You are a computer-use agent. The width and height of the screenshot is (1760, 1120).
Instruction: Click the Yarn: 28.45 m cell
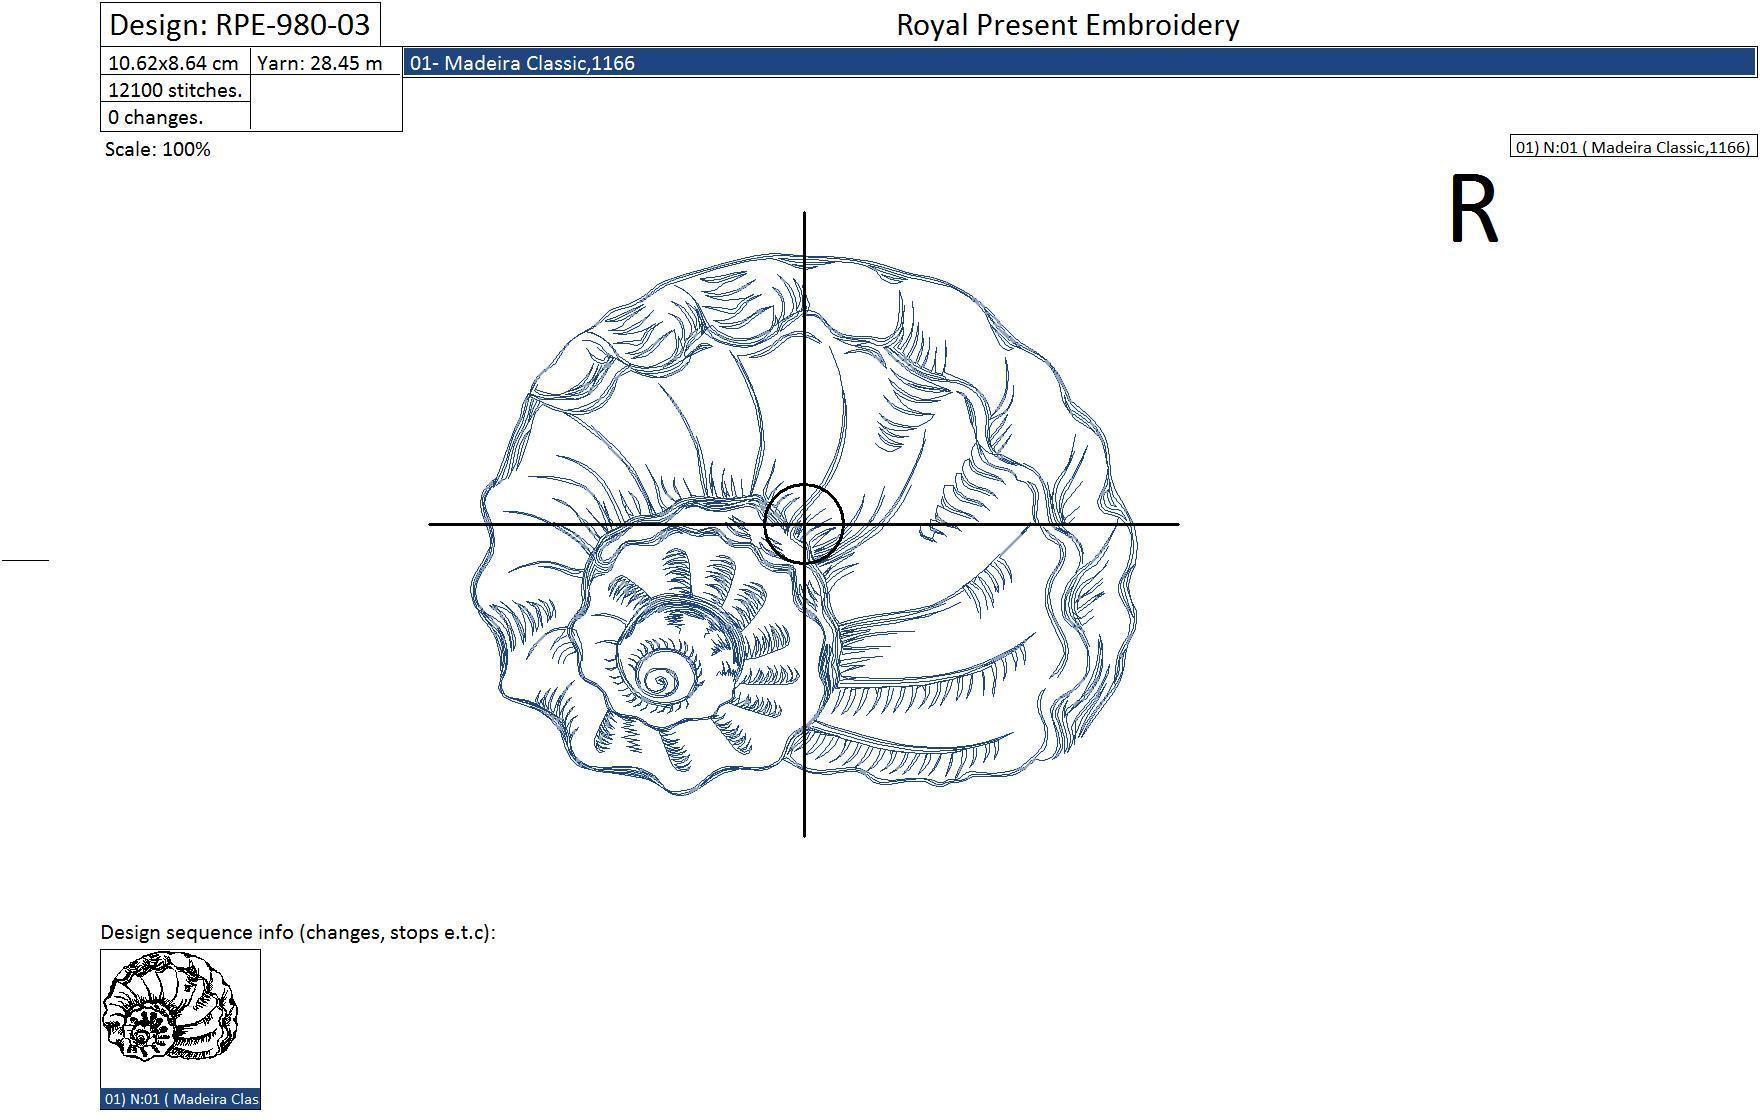(x=325, y=62)
